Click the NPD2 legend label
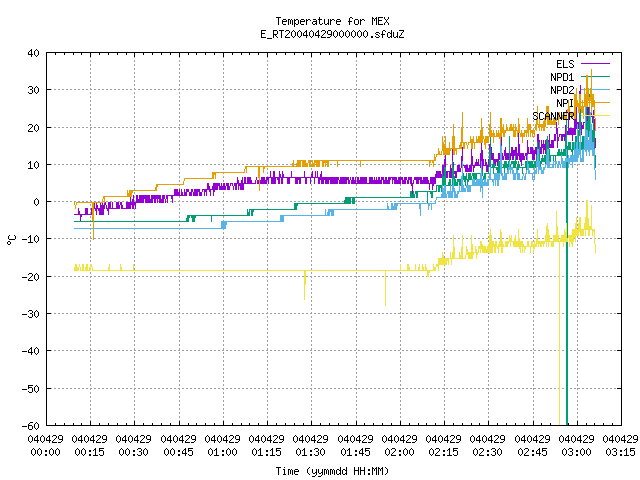This screenshot has width=640, height=480. pos(562,90)
